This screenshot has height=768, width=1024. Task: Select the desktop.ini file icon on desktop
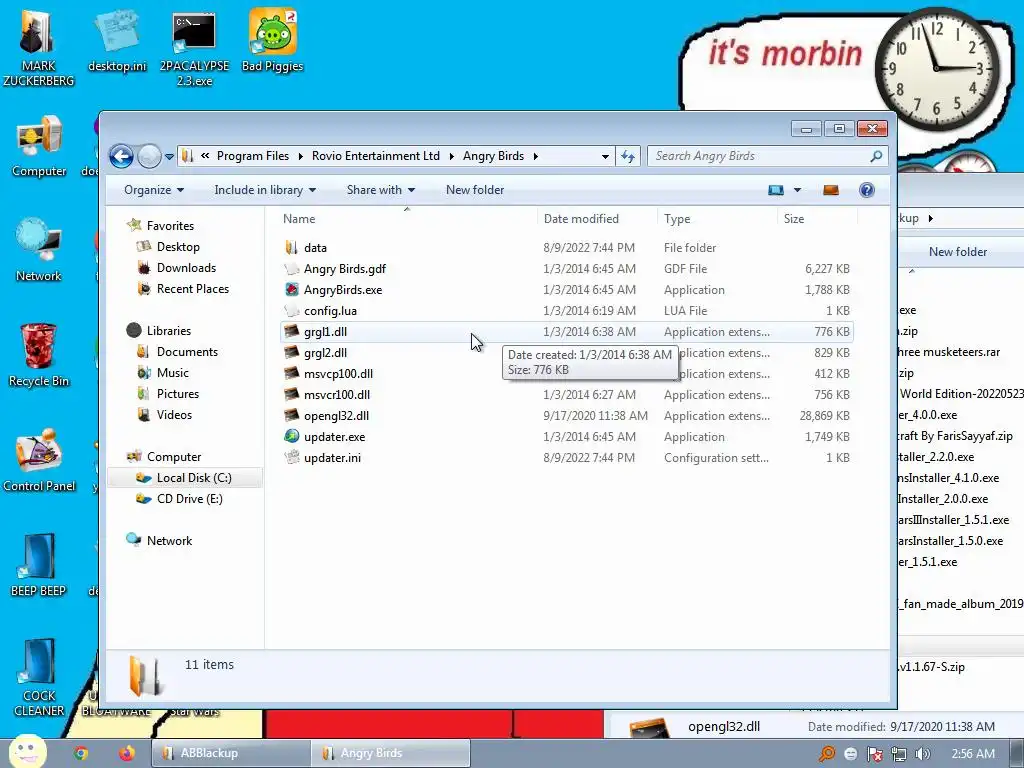(x=117, y=40)
